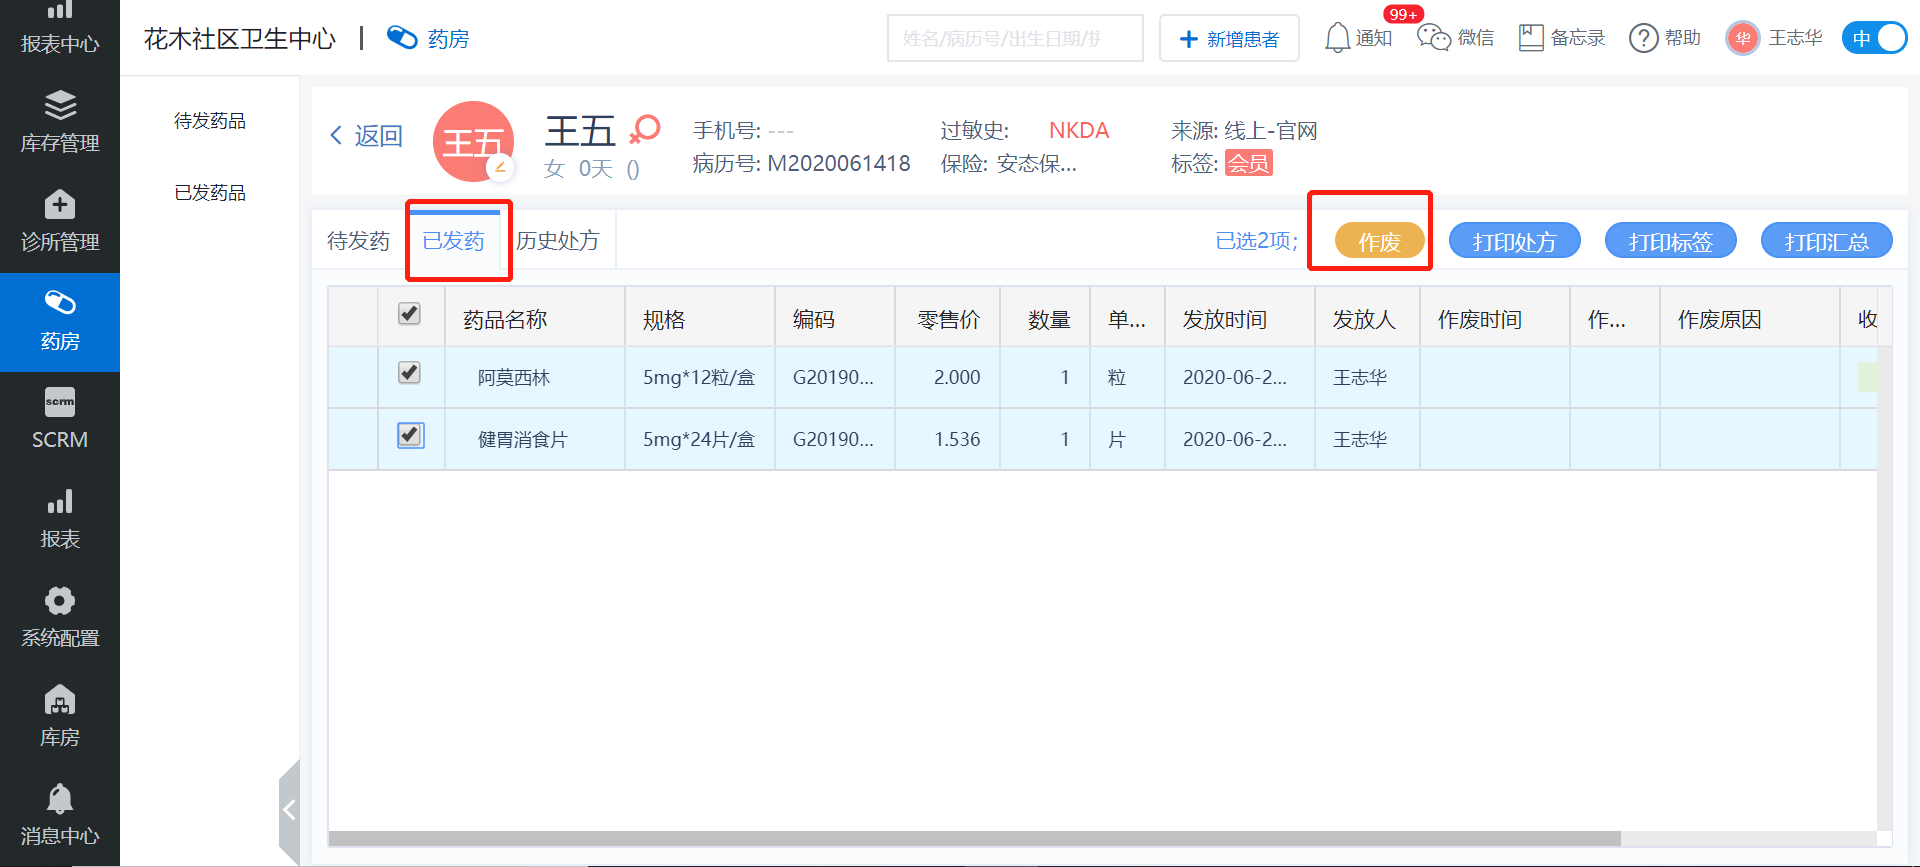This screenshot has height=867, width=1920.
Task: Open 库存管理 layers icon
Action: pos(60,105)
